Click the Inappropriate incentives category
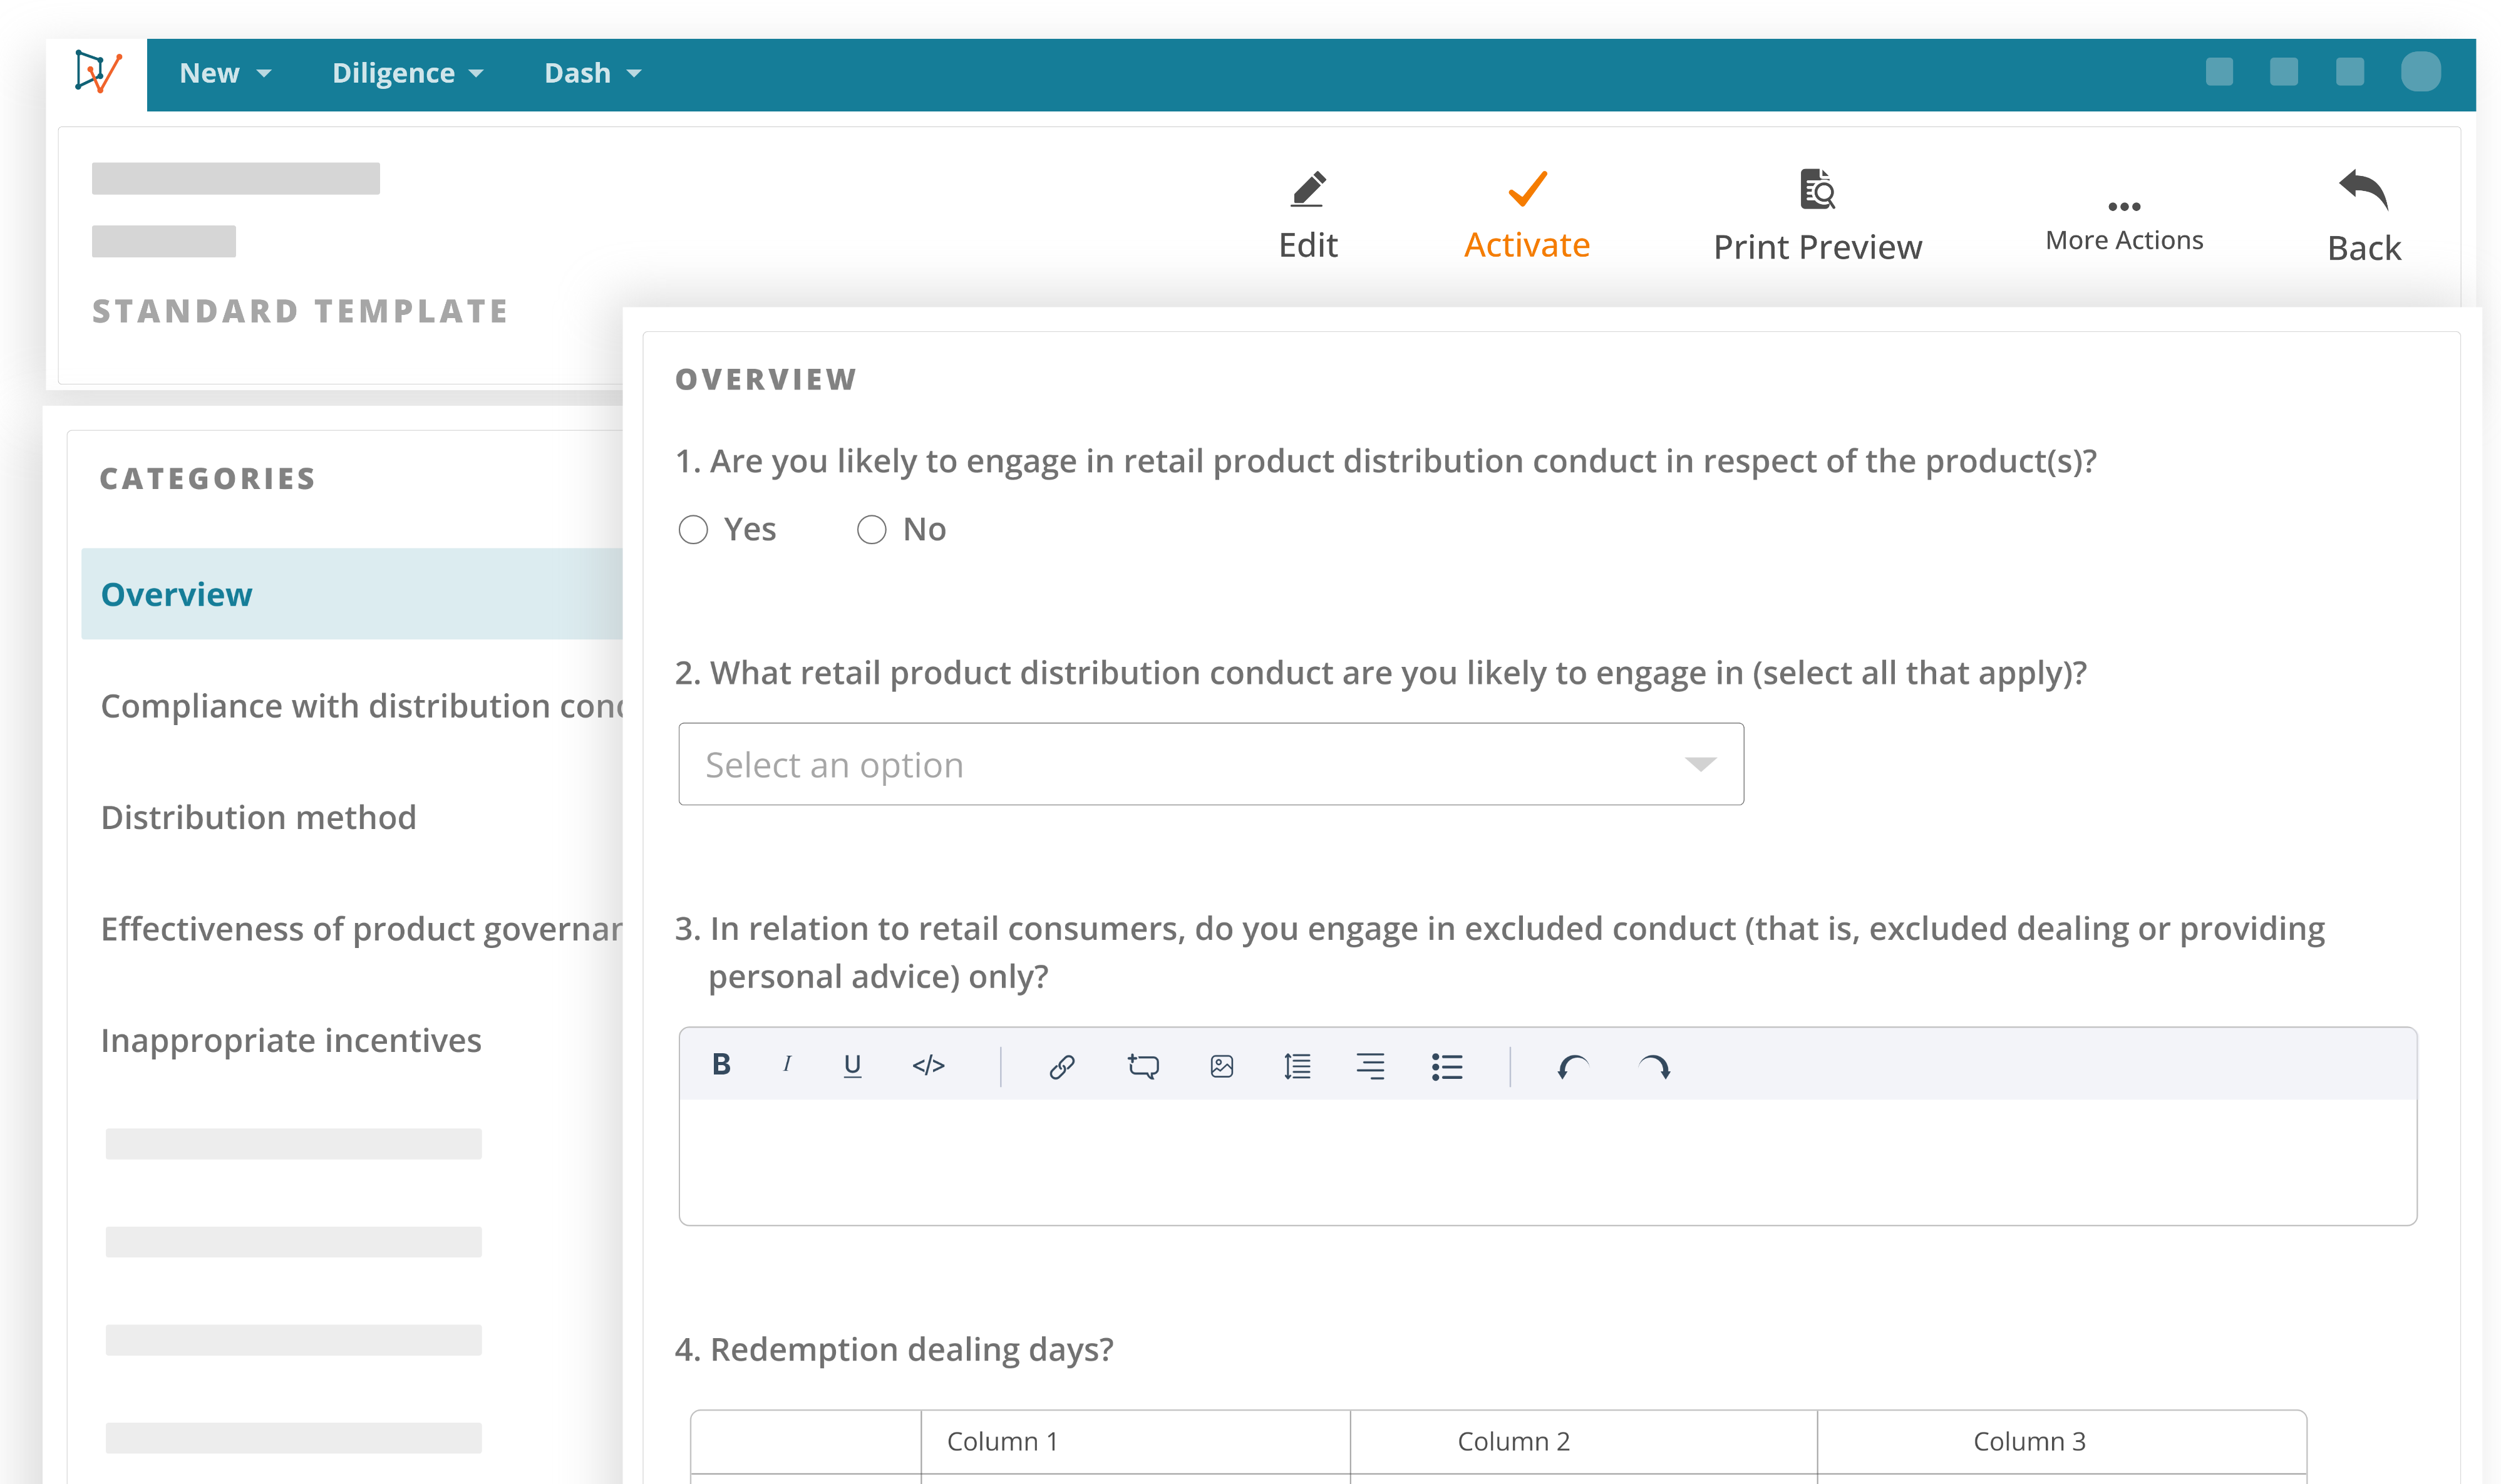2501x1484 pixels. [291, 1039]
